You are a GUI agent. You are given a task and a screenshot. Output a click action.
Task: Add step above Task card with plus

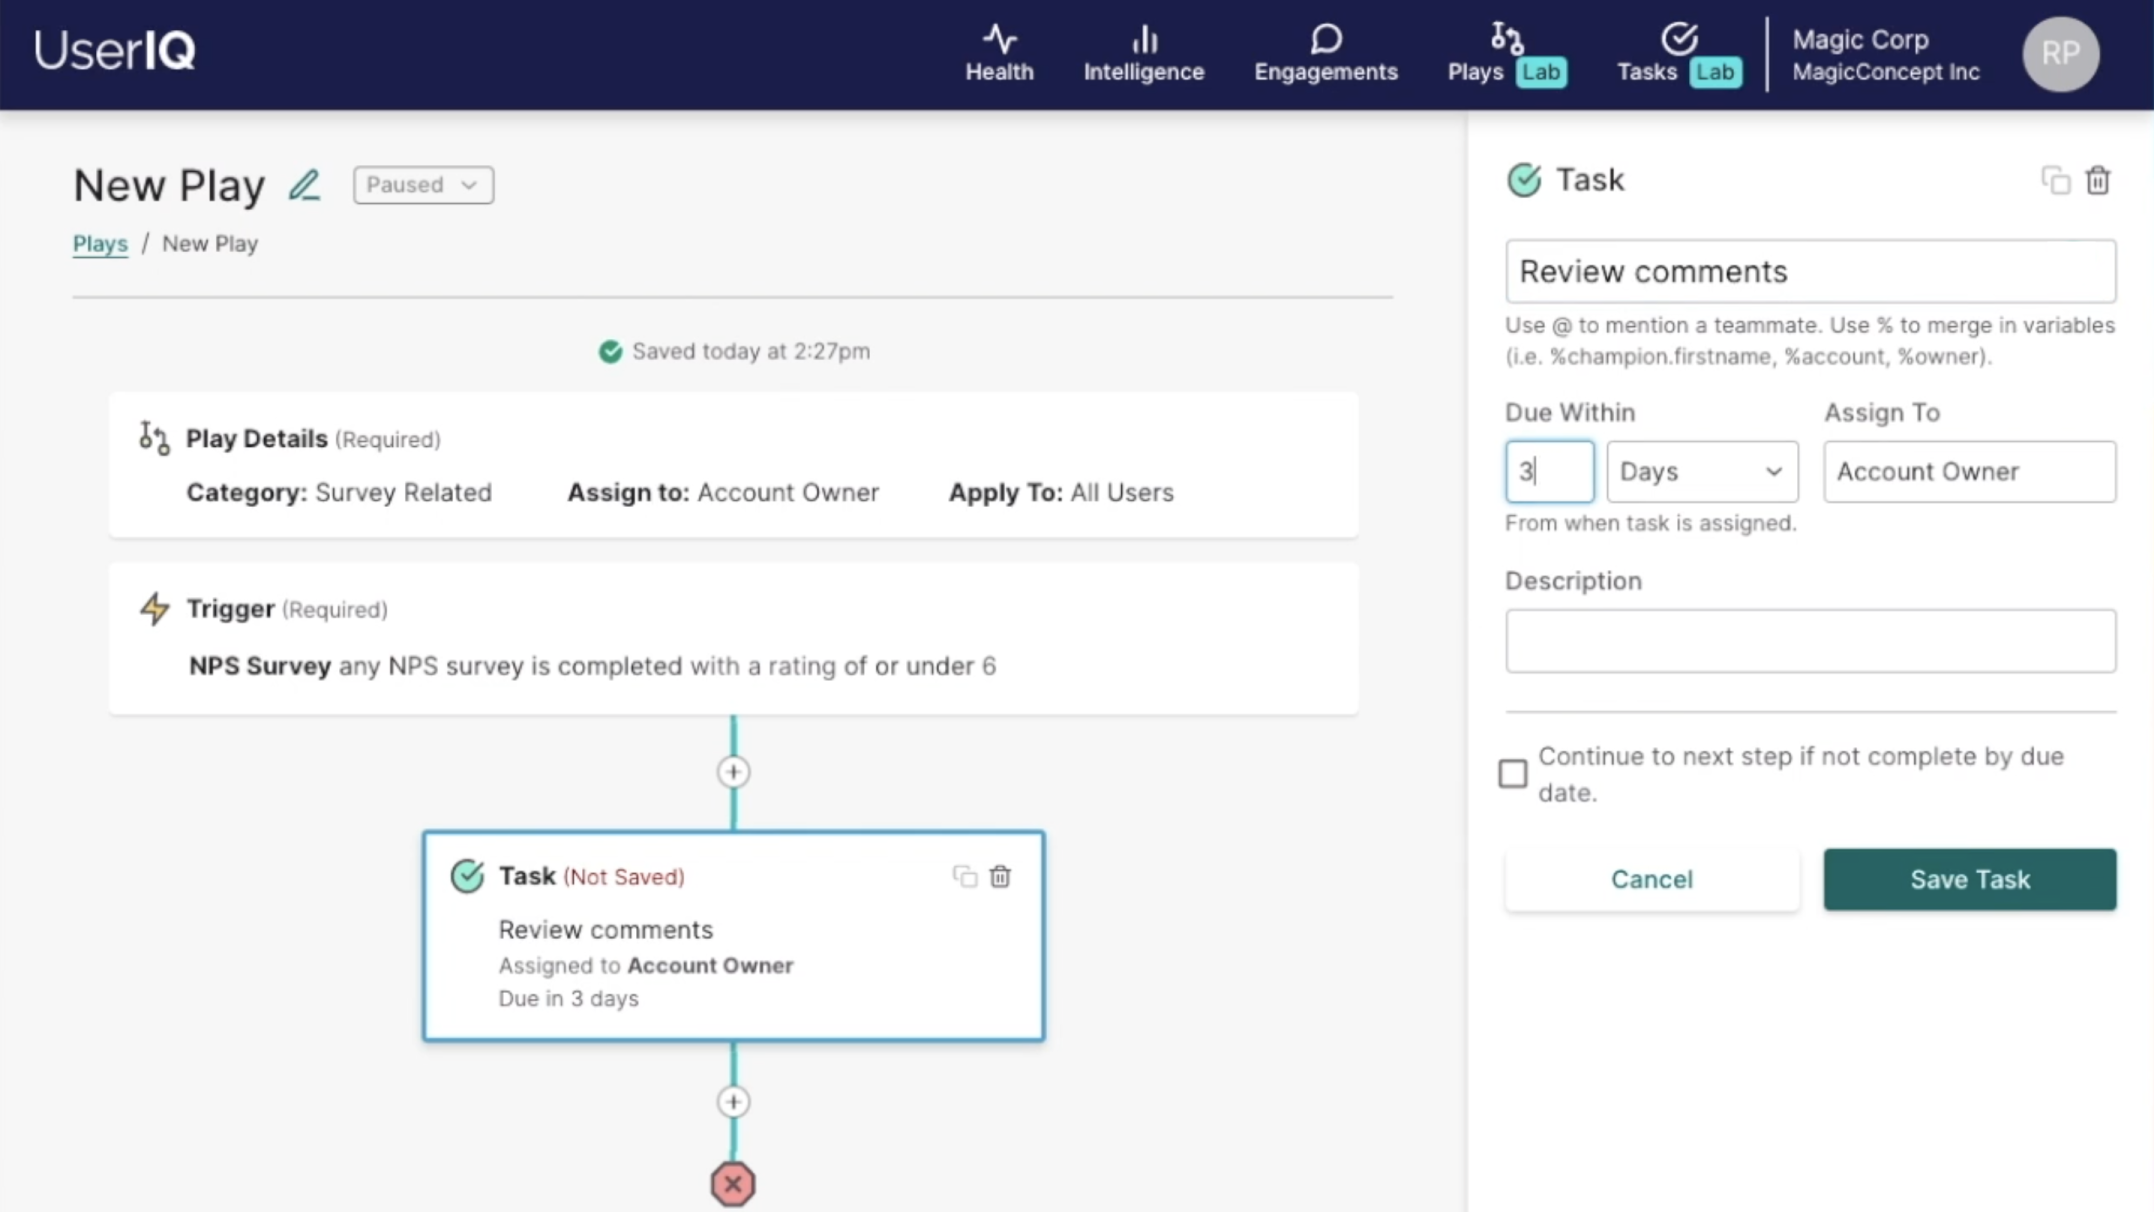pos(733,772)
